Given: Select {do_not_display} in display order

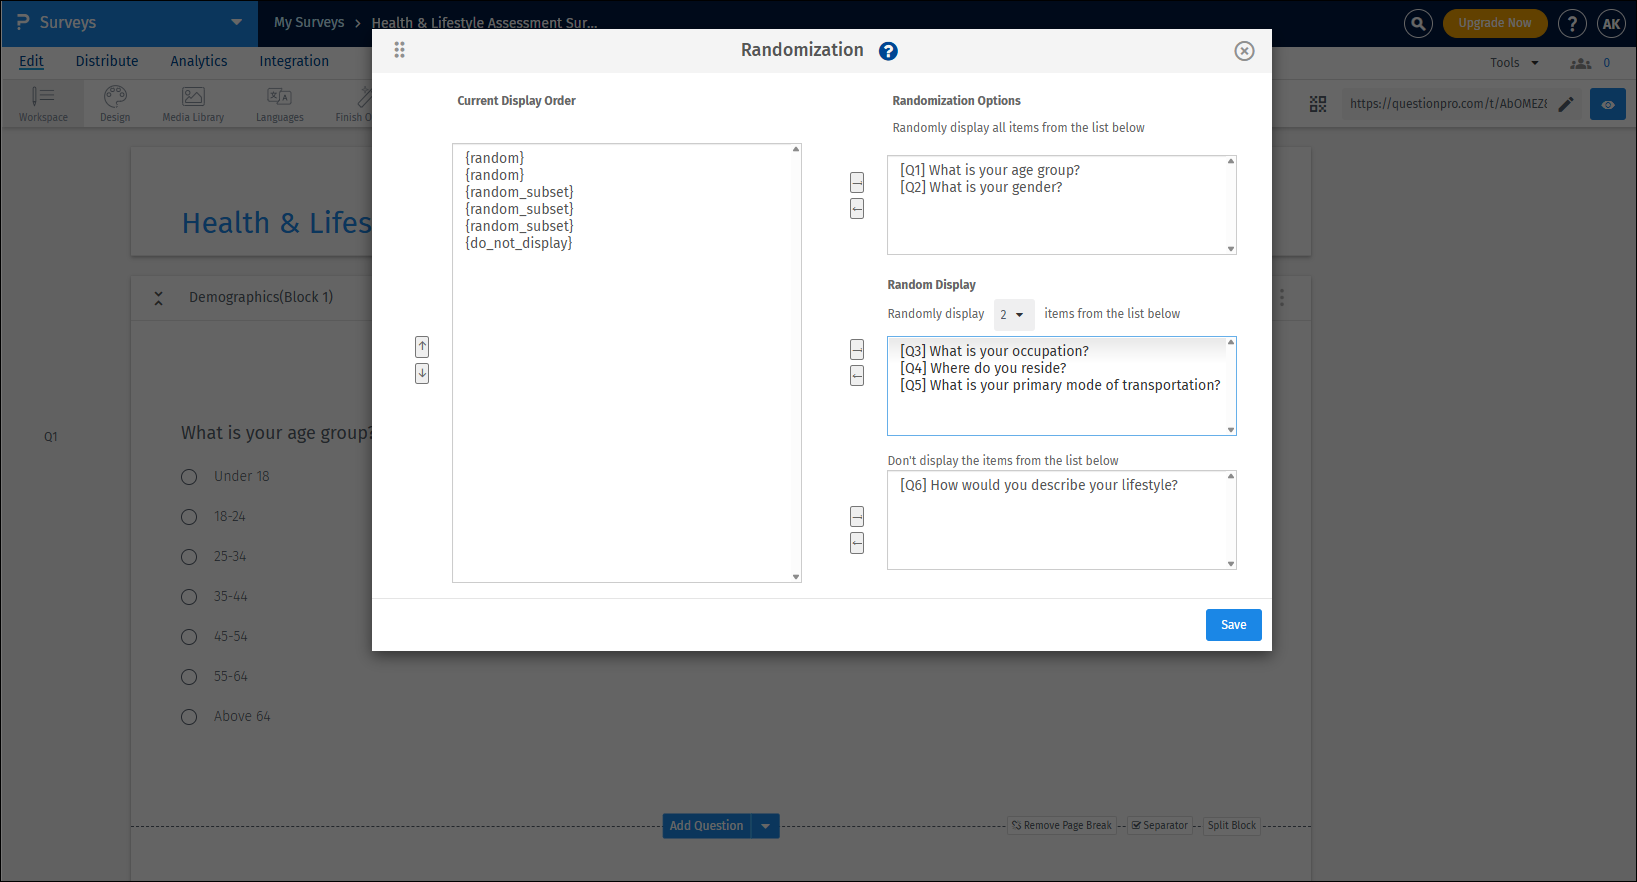Looking at the screenshot, I should point(519,243).
